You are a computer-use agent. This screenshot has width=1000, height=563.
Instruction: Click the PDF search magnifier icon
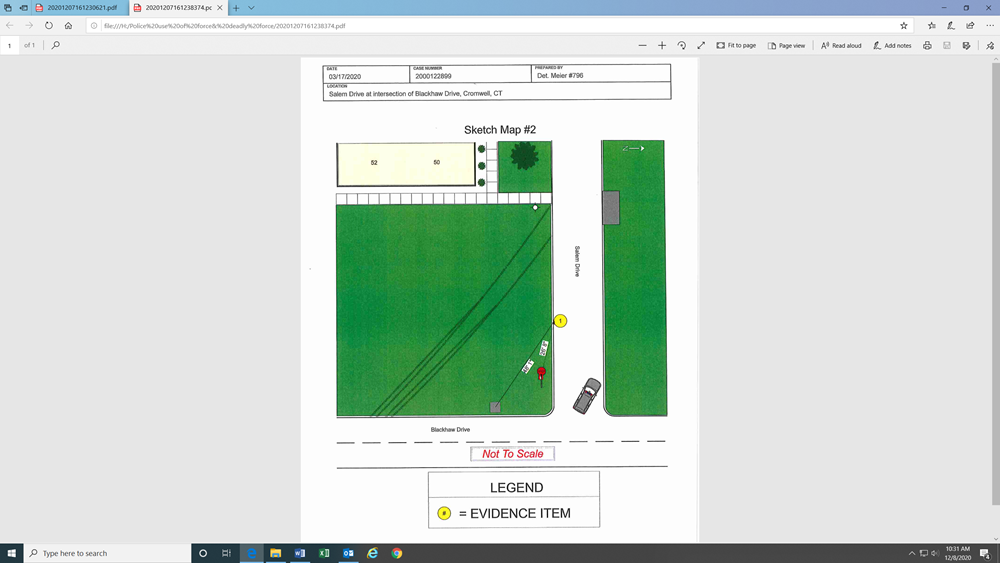[x=56, y=45]
